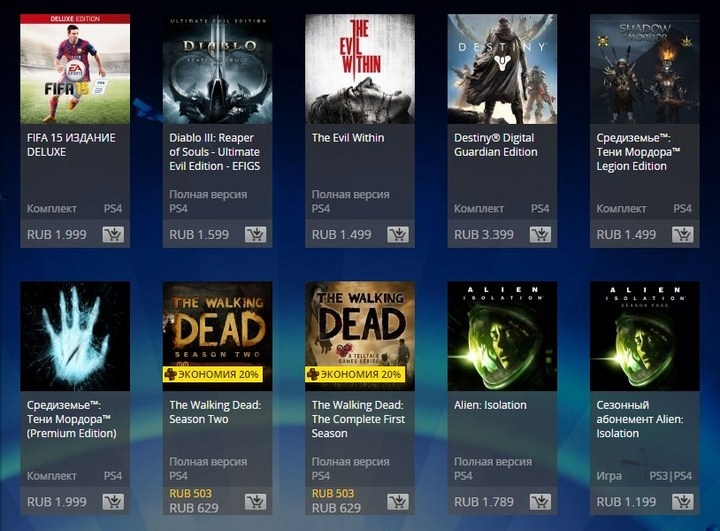Add The Walking Dead Complete First Season to cart
This screenshot has width=720, height=531.
click(398, 502)
